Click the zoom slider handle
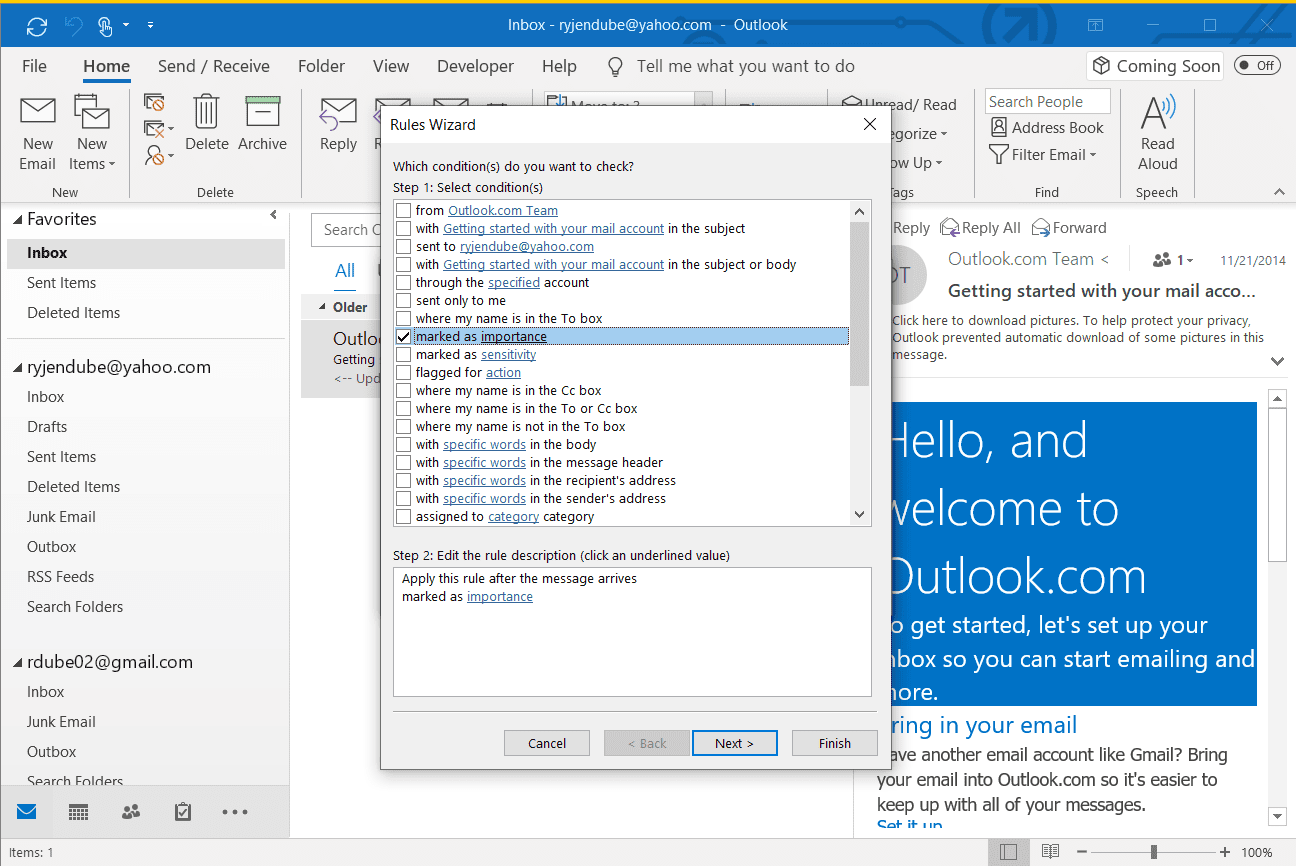The image size is (1296, 866). pyautogui.click(x=1154, y=853)
